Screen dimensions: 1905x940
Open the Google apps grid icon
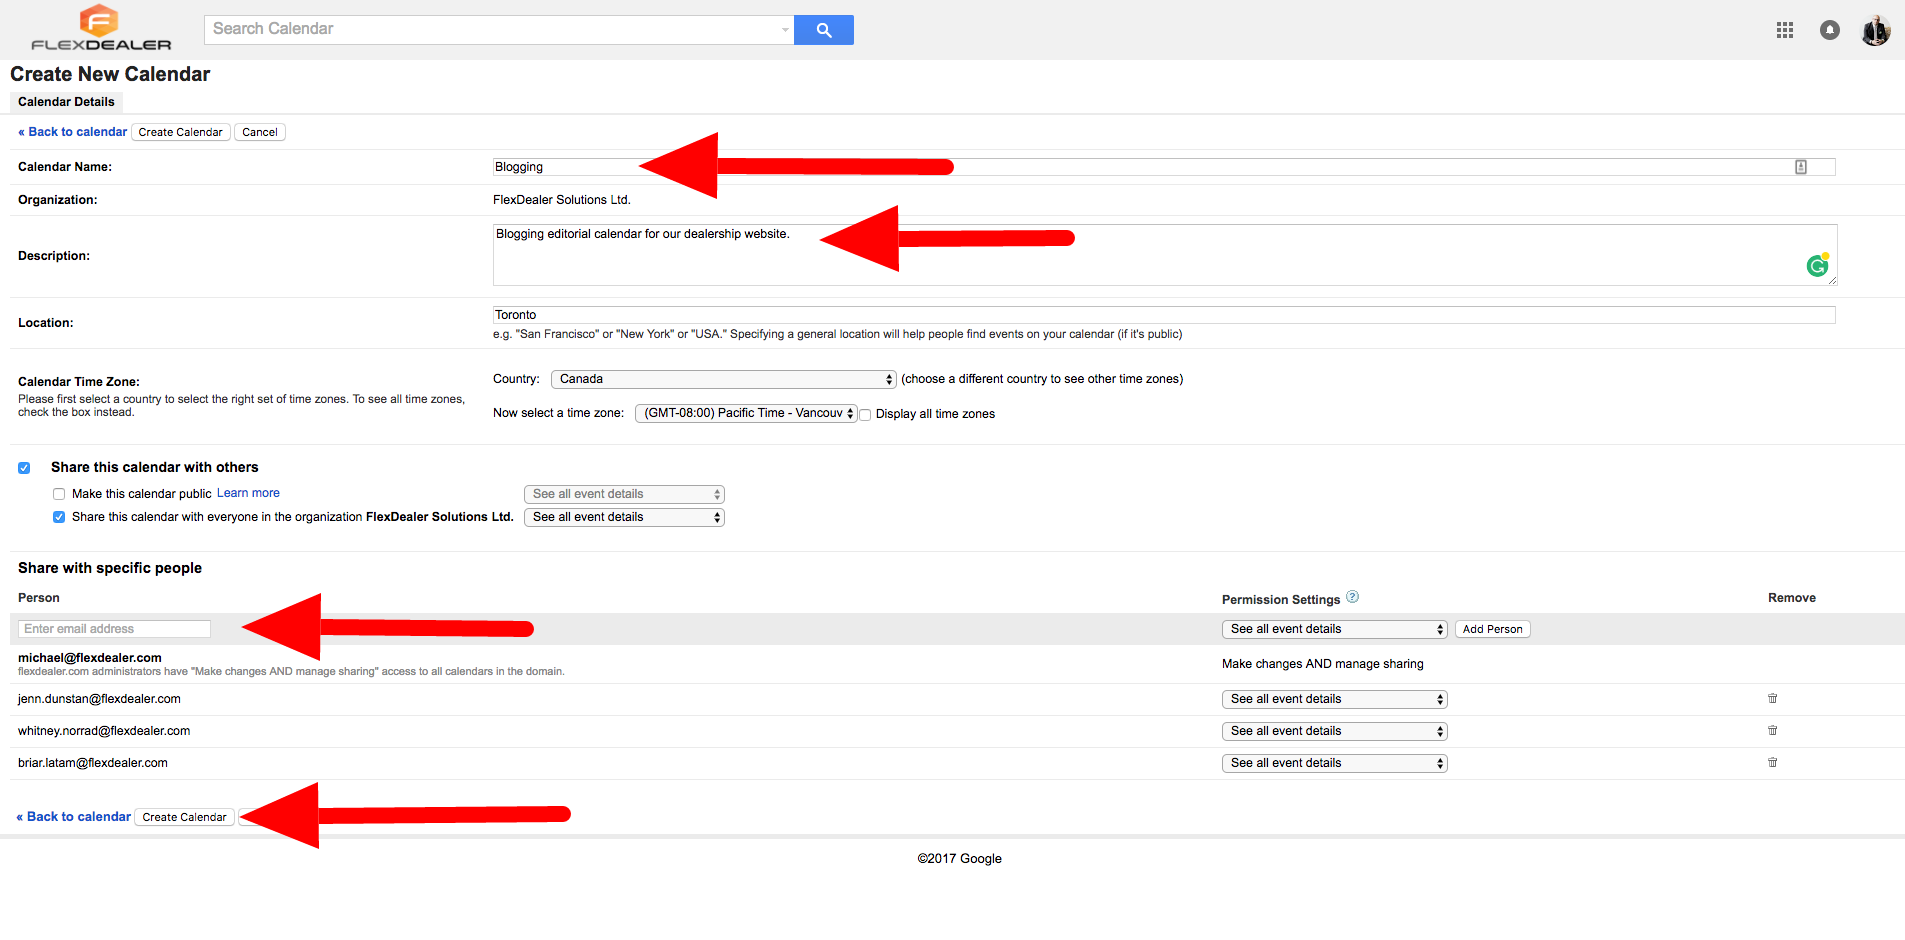(x=1784, y=30)
